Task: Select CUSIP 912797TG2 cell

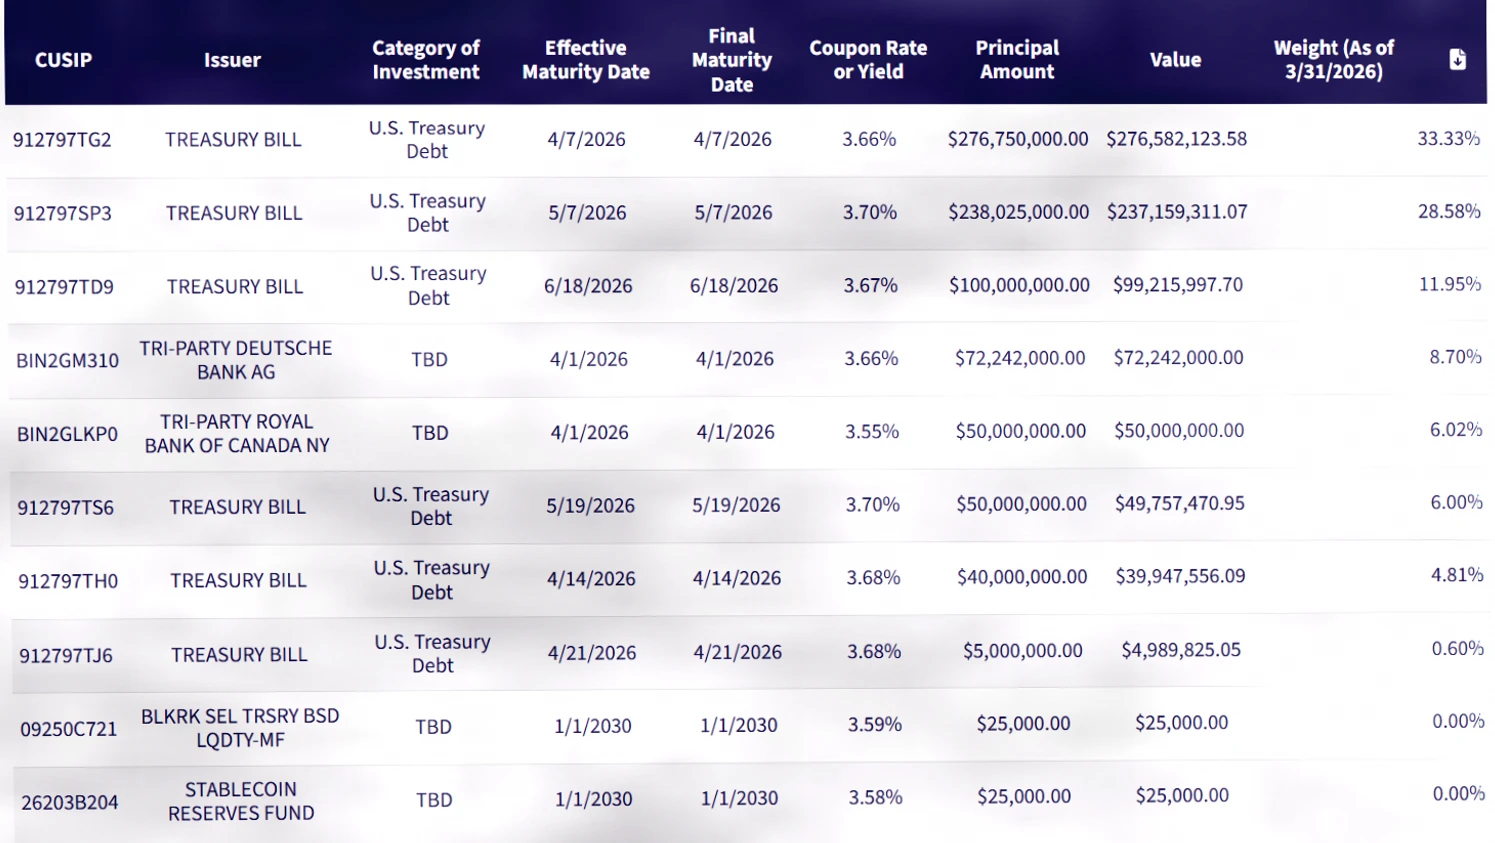Action: (62, 140)
